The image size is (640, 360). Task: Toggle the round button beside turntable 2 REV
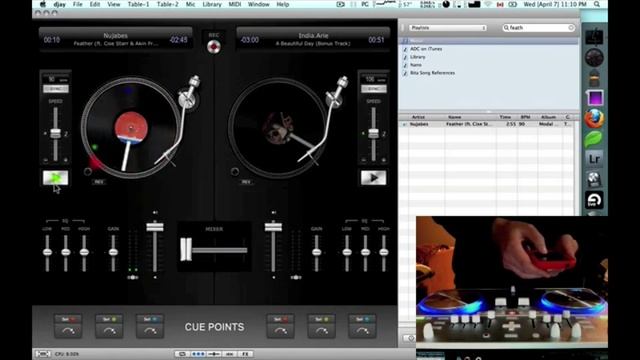point(235,172)
